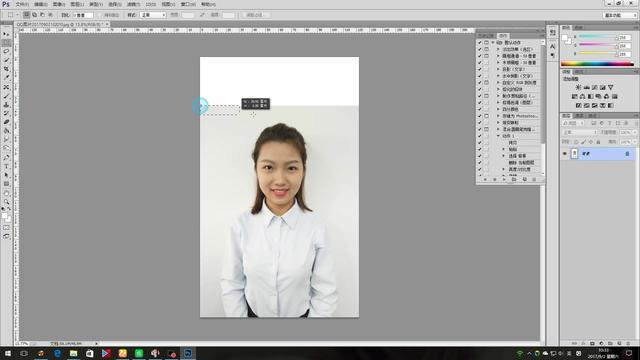Viewport: 640px width, 360px height.
Task: Select the Eyedropper tool
Action: (x=6, y=78)
